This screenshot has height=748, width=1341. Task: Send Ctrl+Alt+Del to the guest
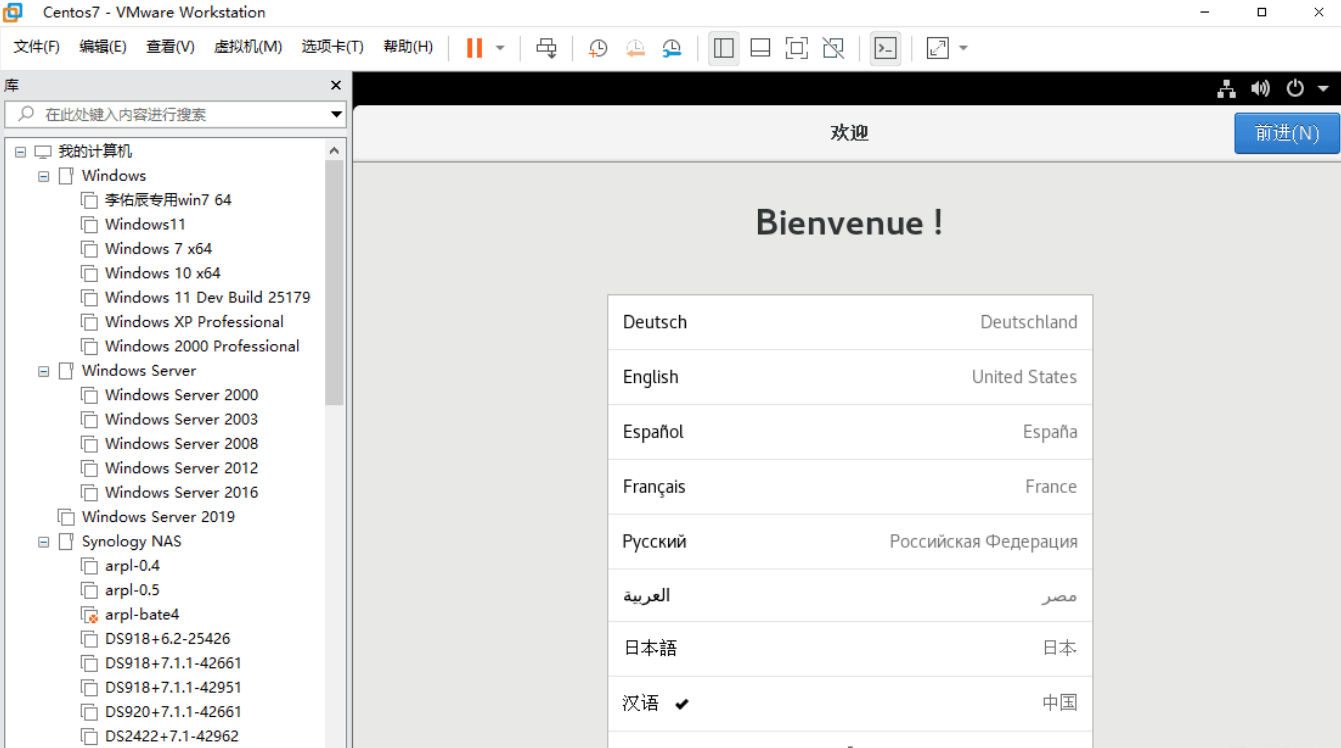[x=546, y=47]
